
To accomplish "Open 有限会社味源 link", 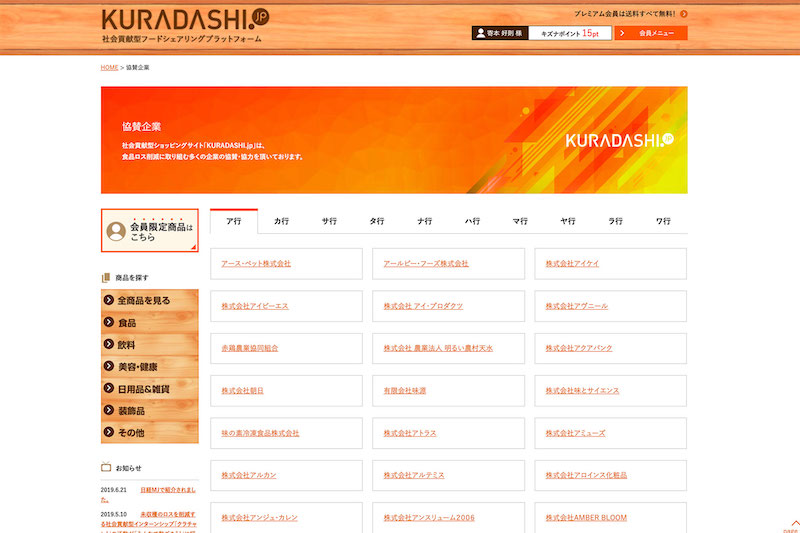I will [x=405, y=391].
